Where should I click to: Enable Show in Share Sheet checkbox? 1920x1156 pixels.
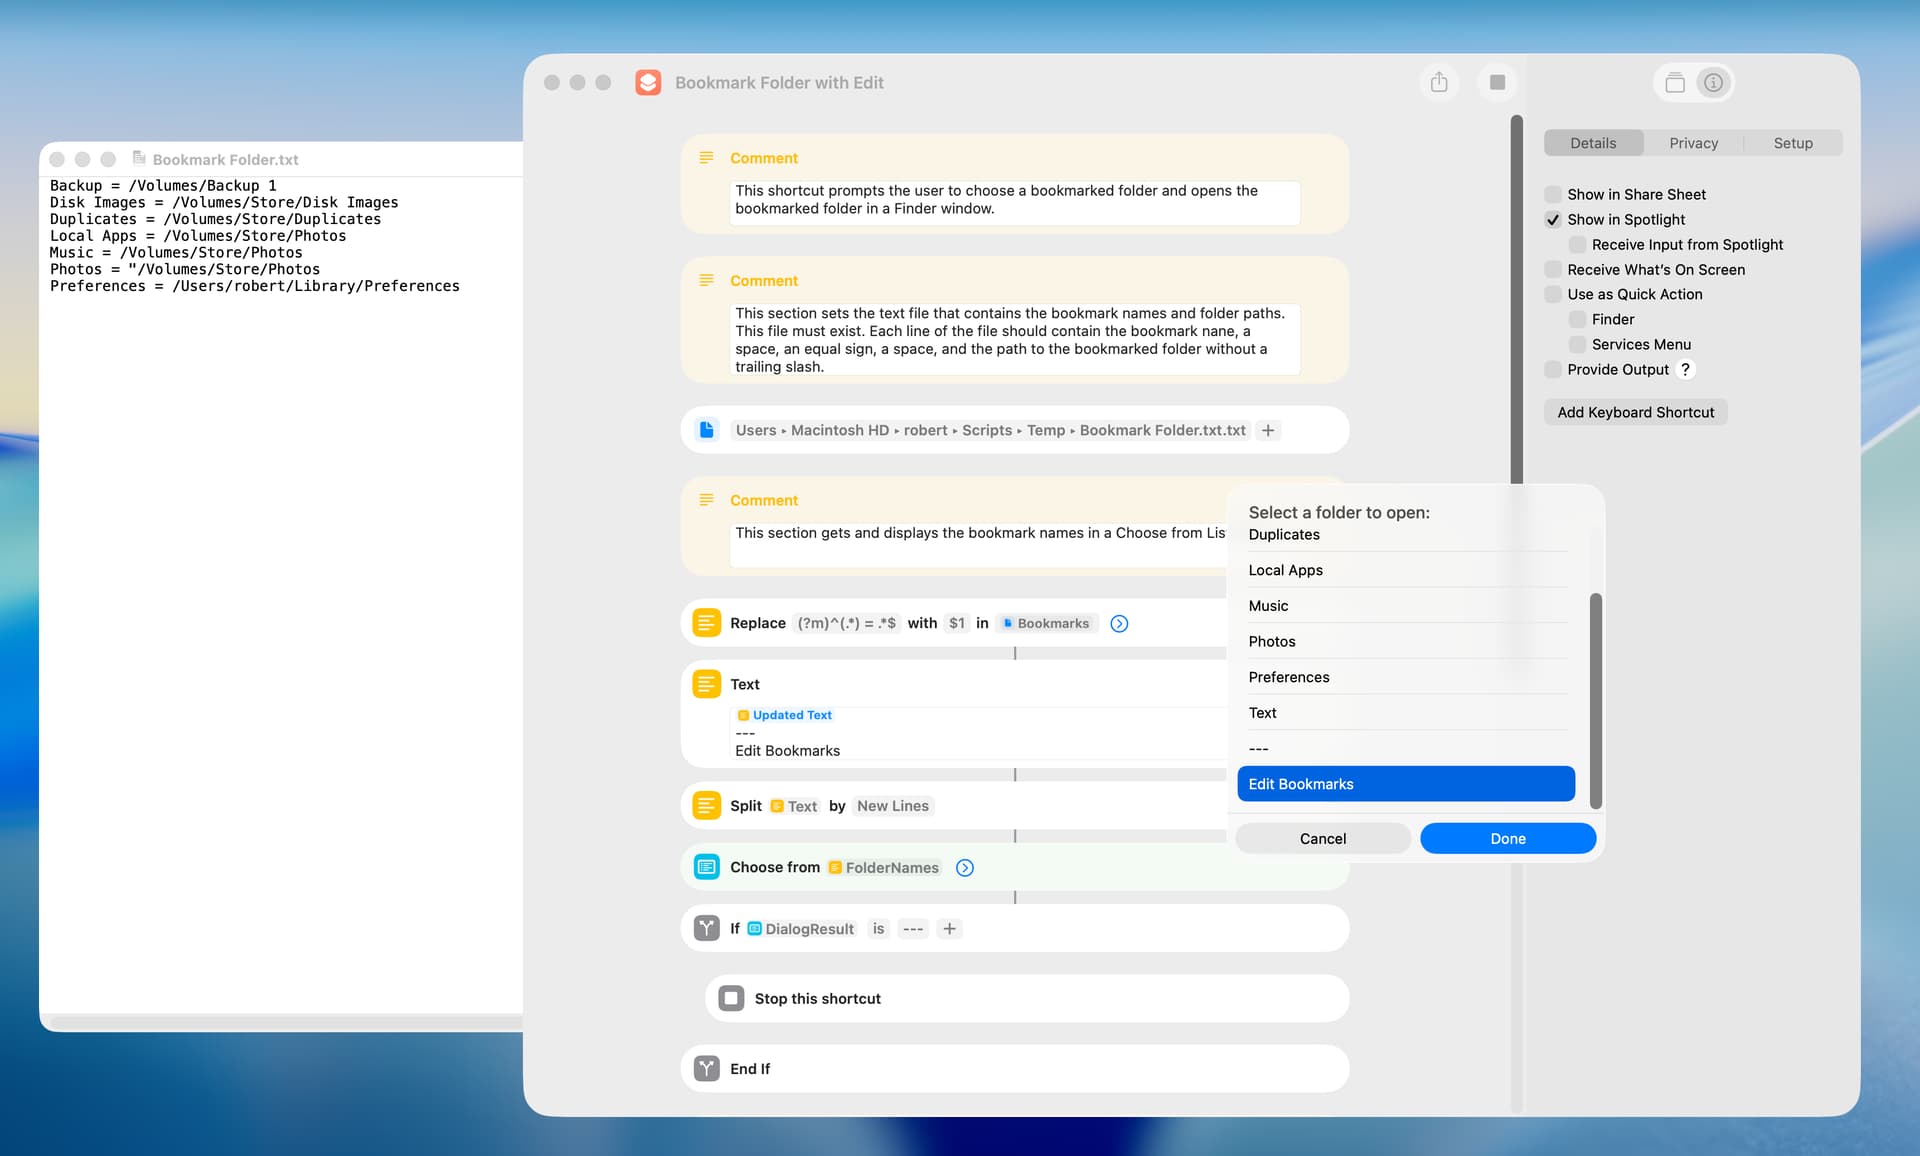pyautogui.click(x=1553, y=194)
